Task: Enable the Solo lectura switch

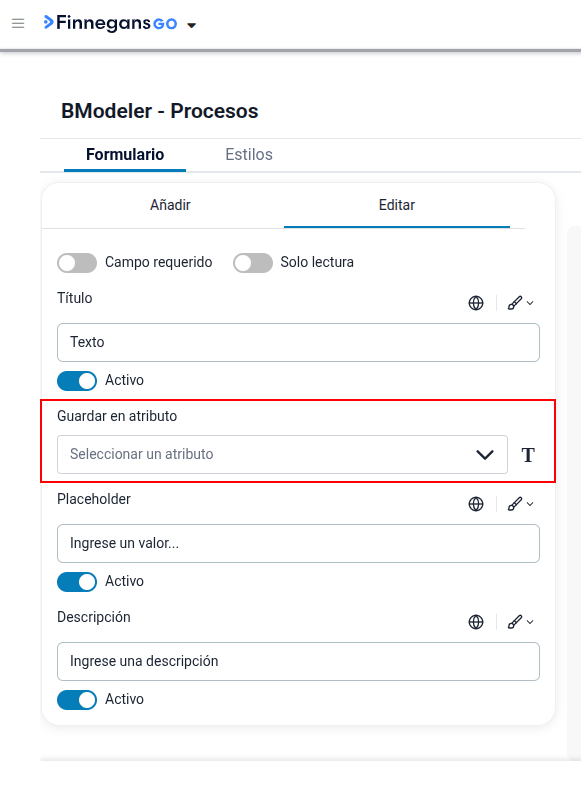Action: point(253,263)
